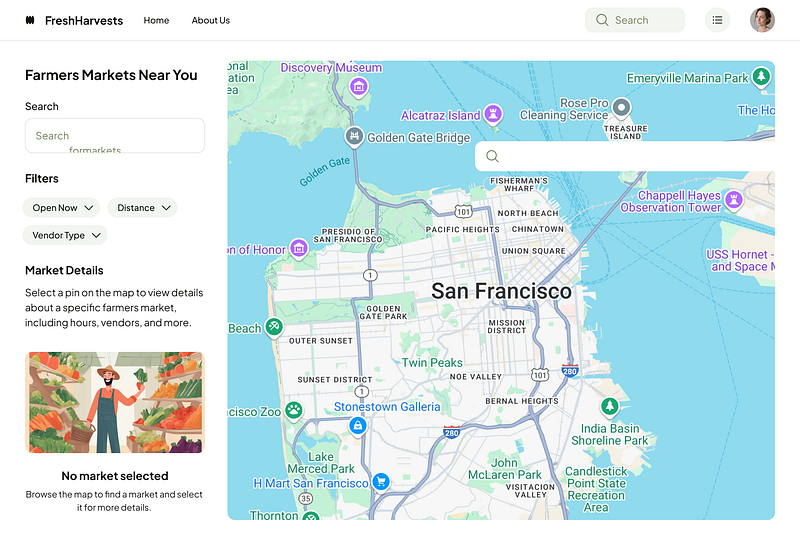This screenshot has width=800, height=540.
Task: Click the Highway 101 shield near North Beach
Action: point(463,211)
